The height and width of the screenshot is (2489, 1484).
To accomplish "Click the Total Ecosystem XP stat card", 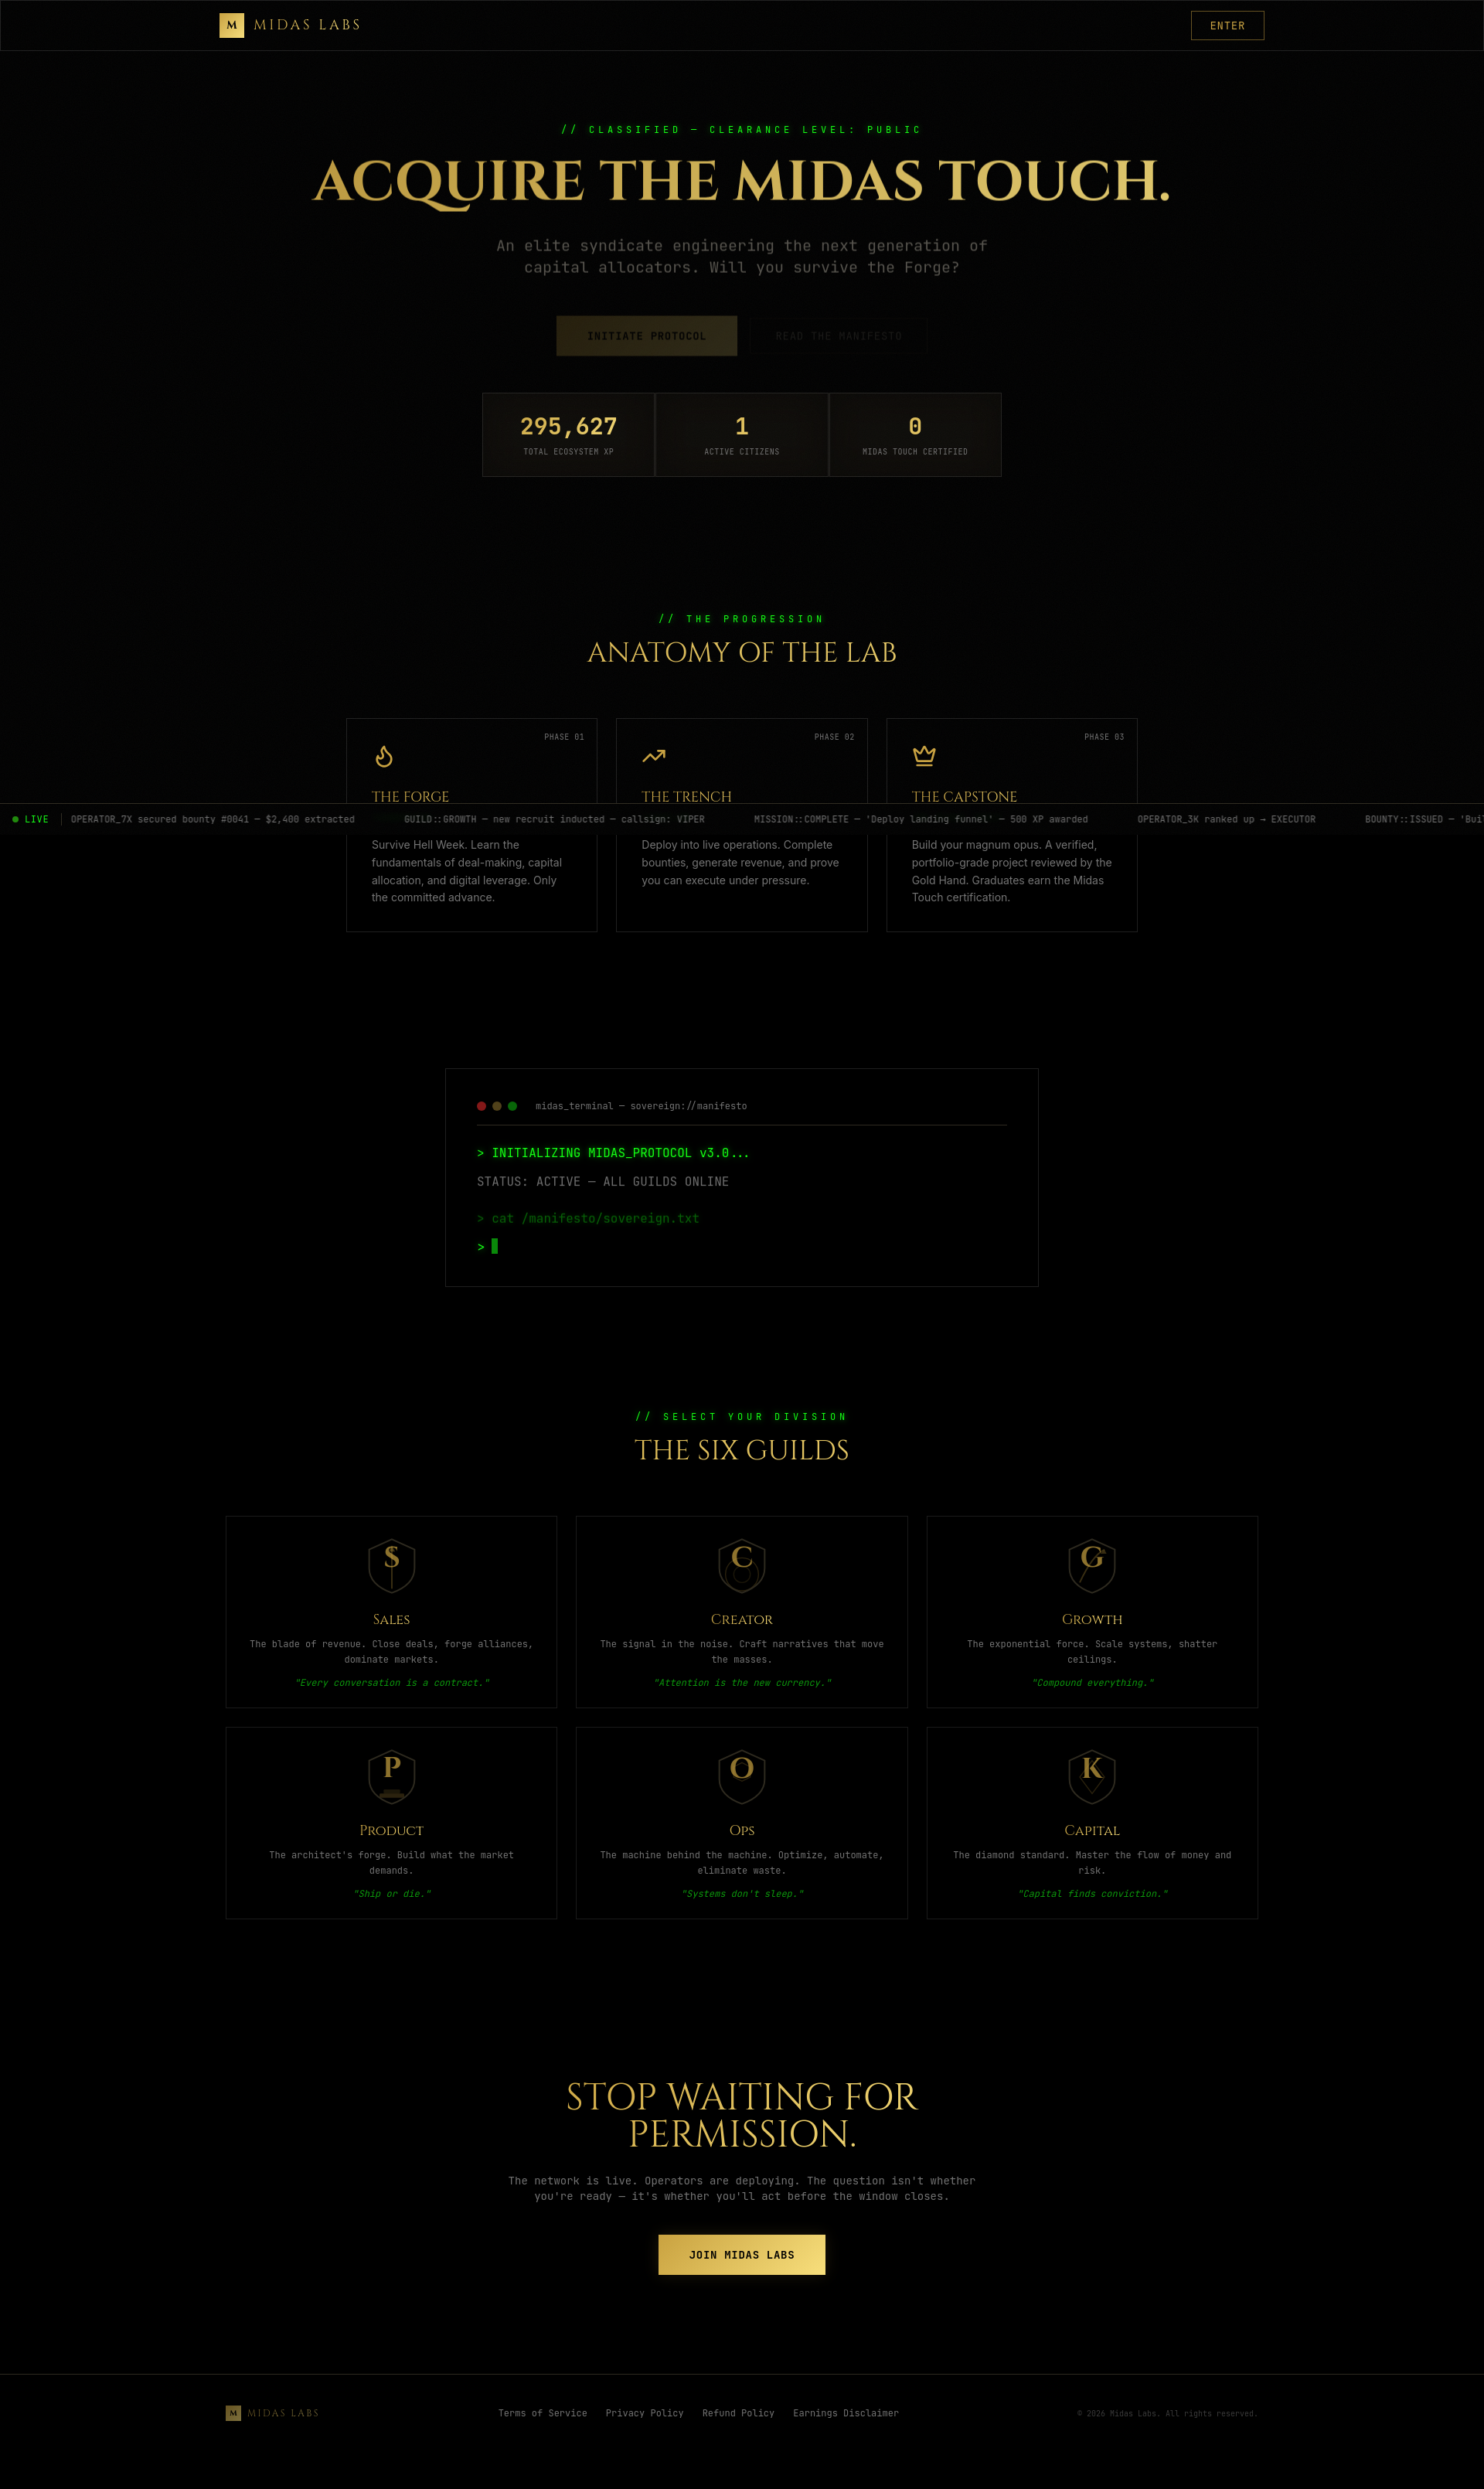I will [568, 435].
